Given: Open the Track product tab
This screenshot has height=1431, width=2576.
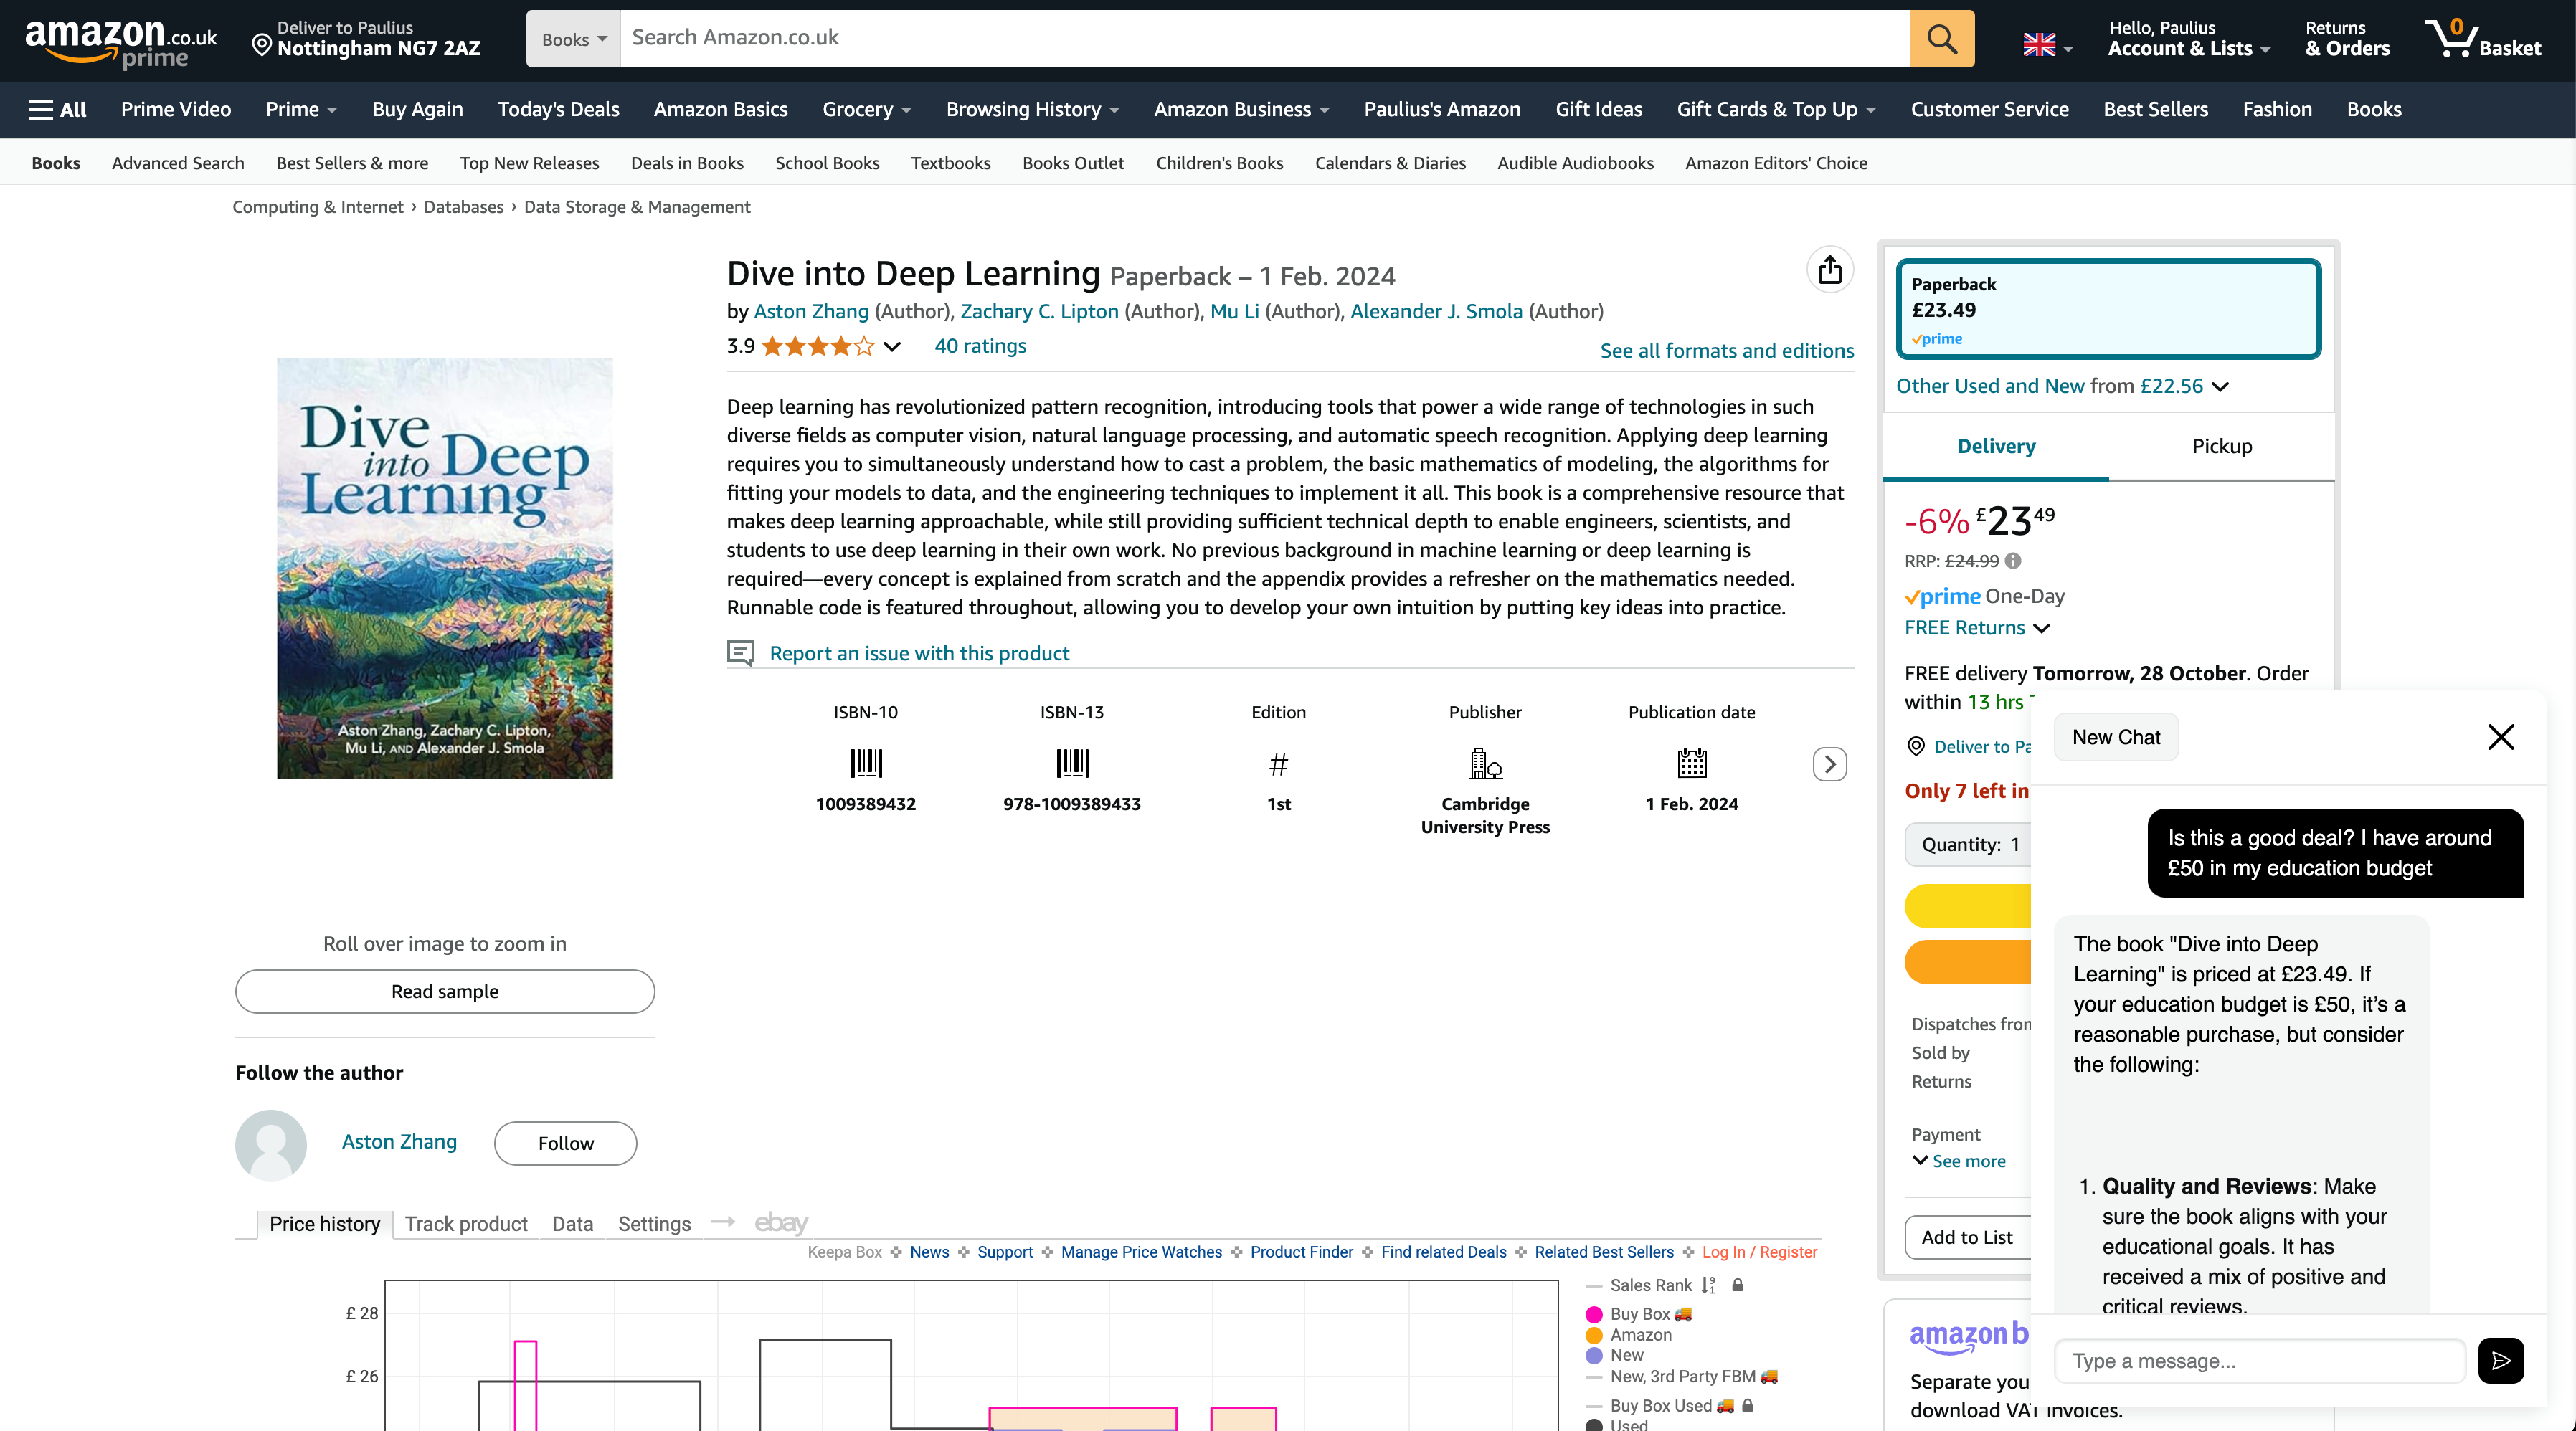Looking at the screenshot, I should coord(466,1224).
